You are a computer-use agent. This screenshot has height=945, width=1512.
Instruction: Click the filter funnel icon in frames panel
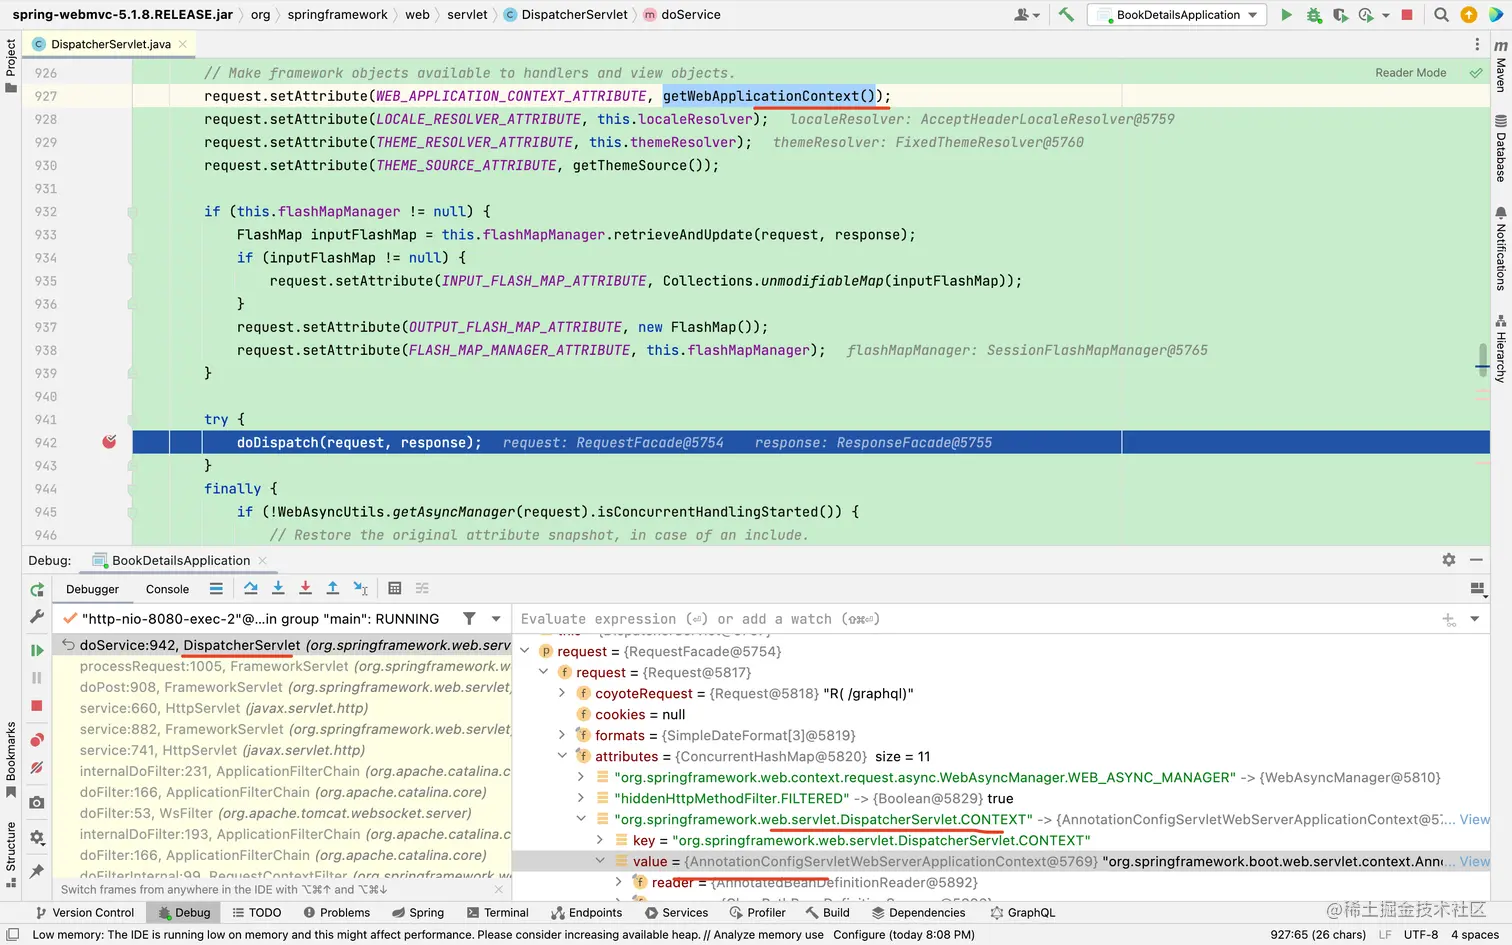coord(469,619)
